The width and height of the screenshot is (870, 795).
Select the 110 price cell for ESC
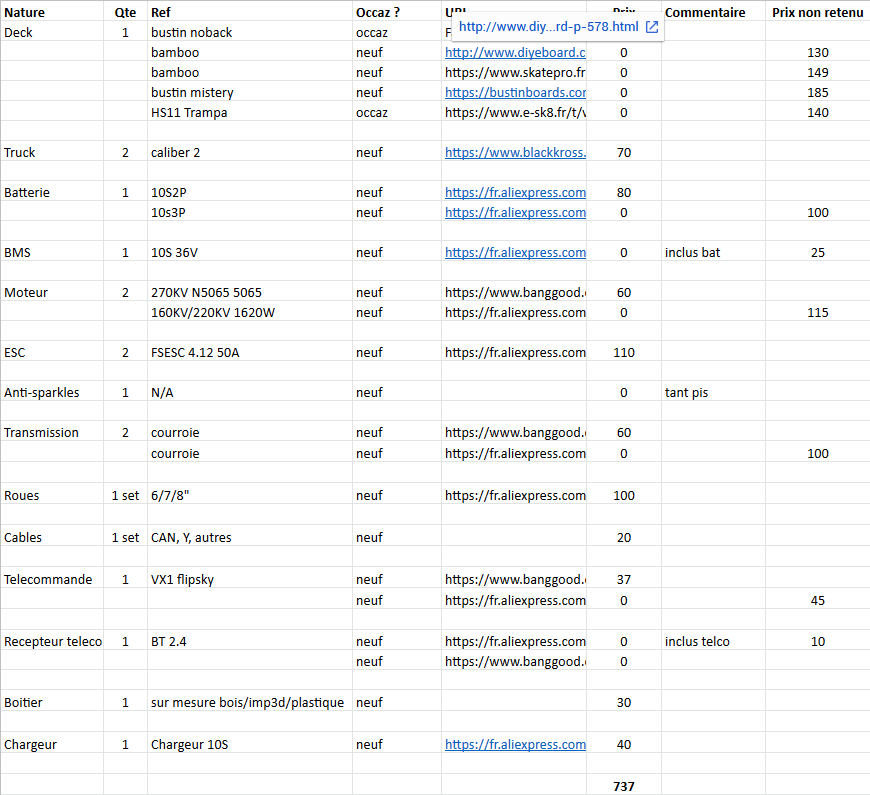(624, 352)
